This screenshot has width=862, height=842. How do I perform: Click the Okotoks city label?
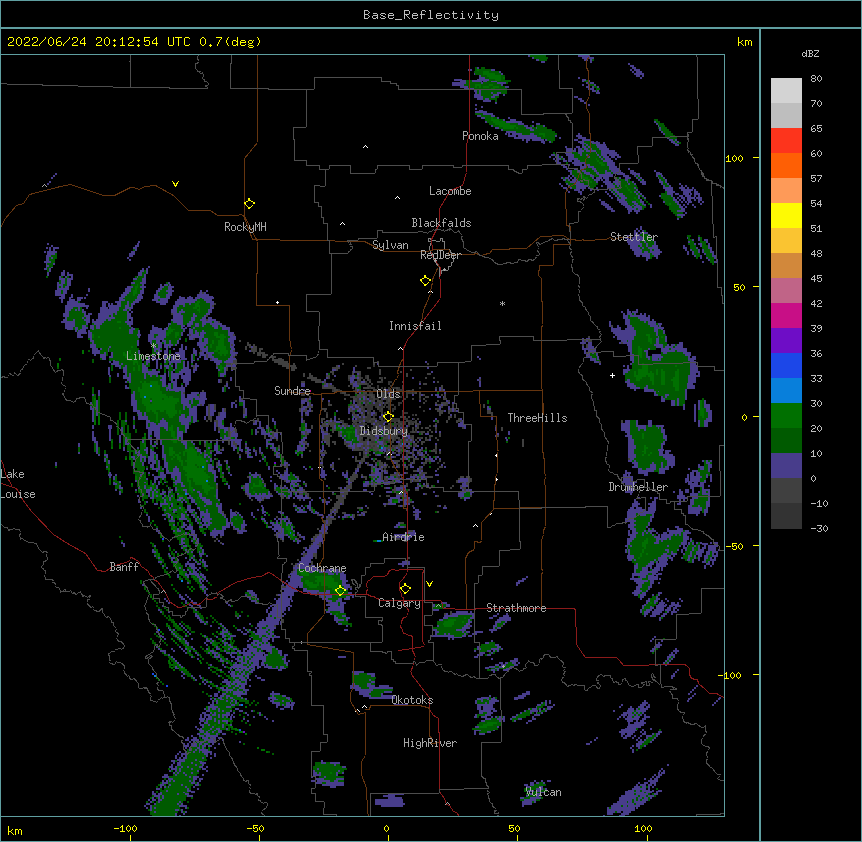(x=412, y=700)
